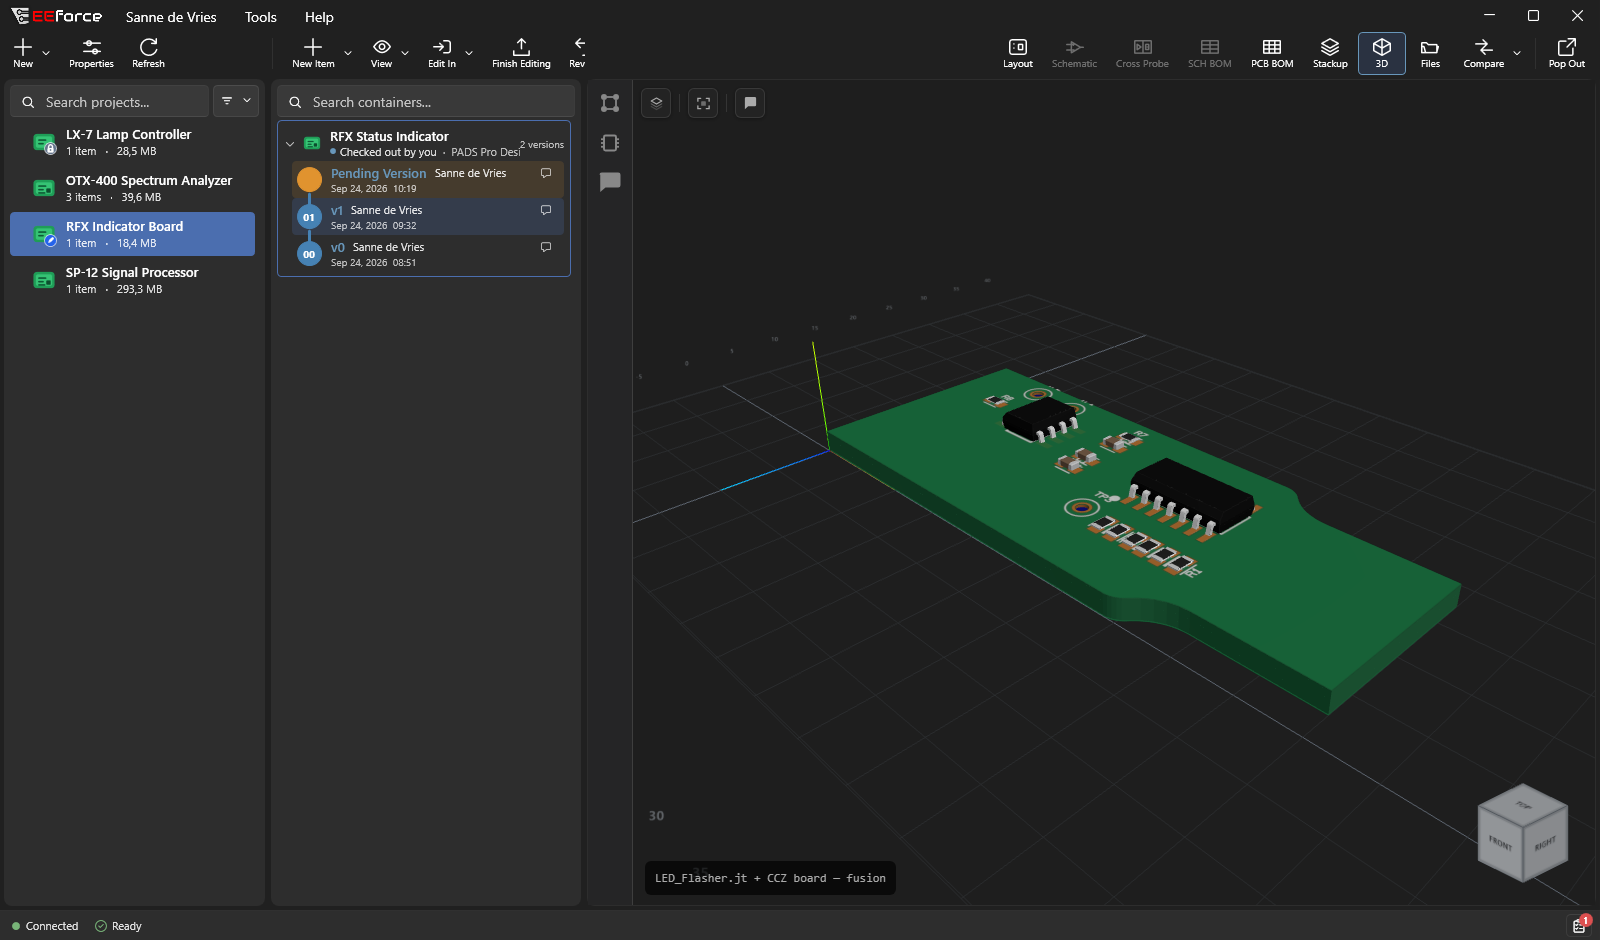Pop Out the viewer window
Screen dimensions: 1600x940
tap(1567, 53)
